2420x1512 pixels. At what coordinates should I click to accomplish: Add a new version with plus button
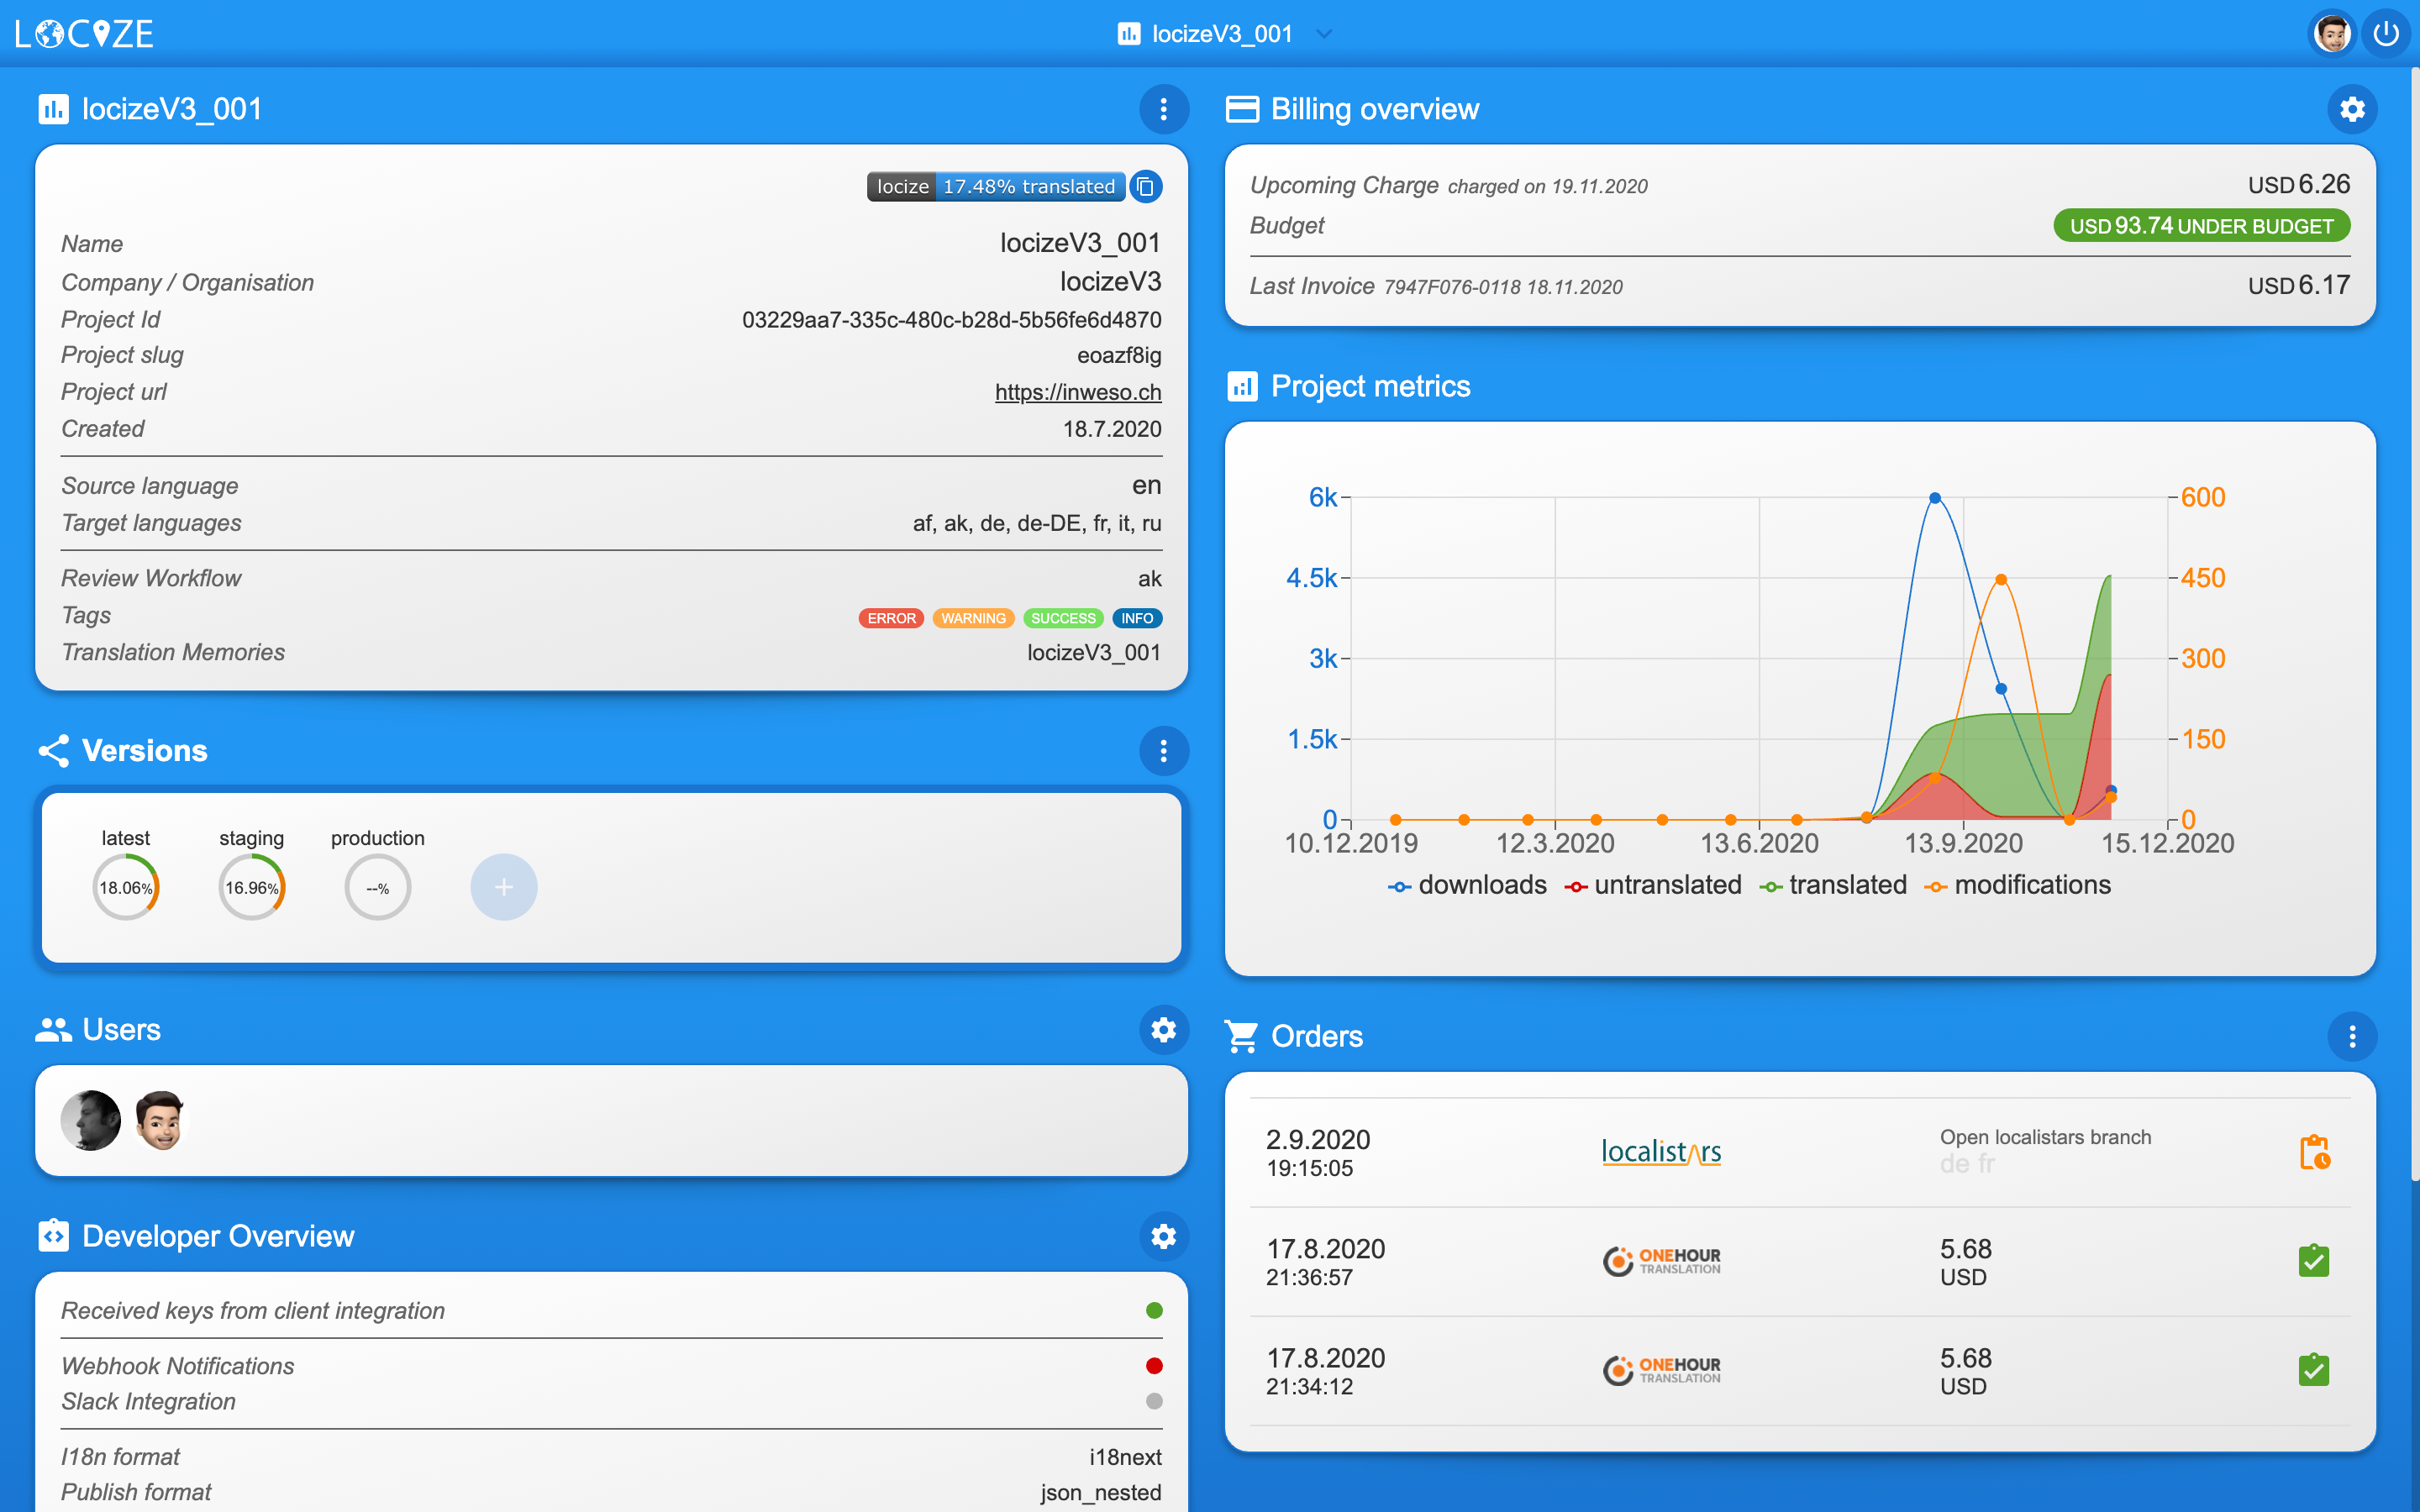pyautogui.click(x=503, y=887)
